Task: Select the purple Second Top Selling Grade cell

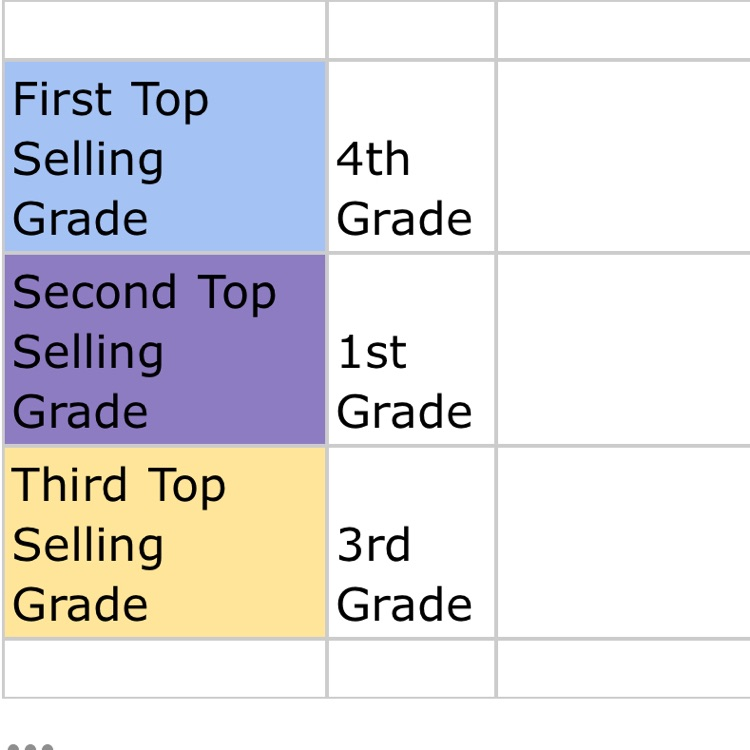Action: 165,349
